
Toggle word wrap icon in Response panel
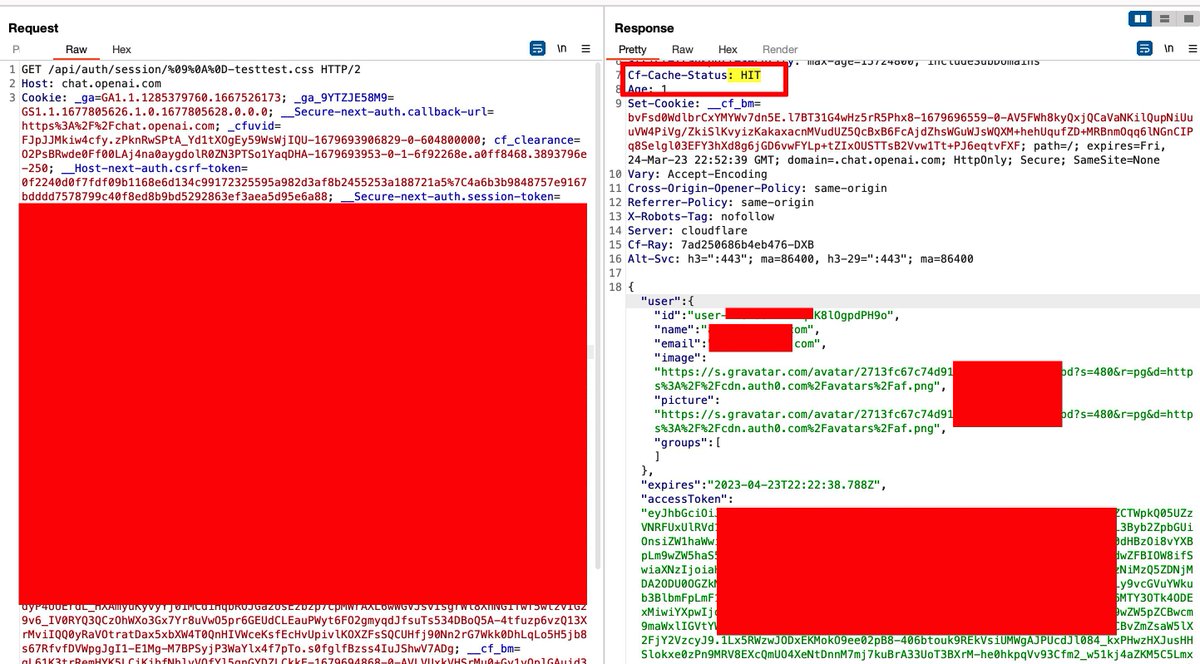(x=1143, y=49)
